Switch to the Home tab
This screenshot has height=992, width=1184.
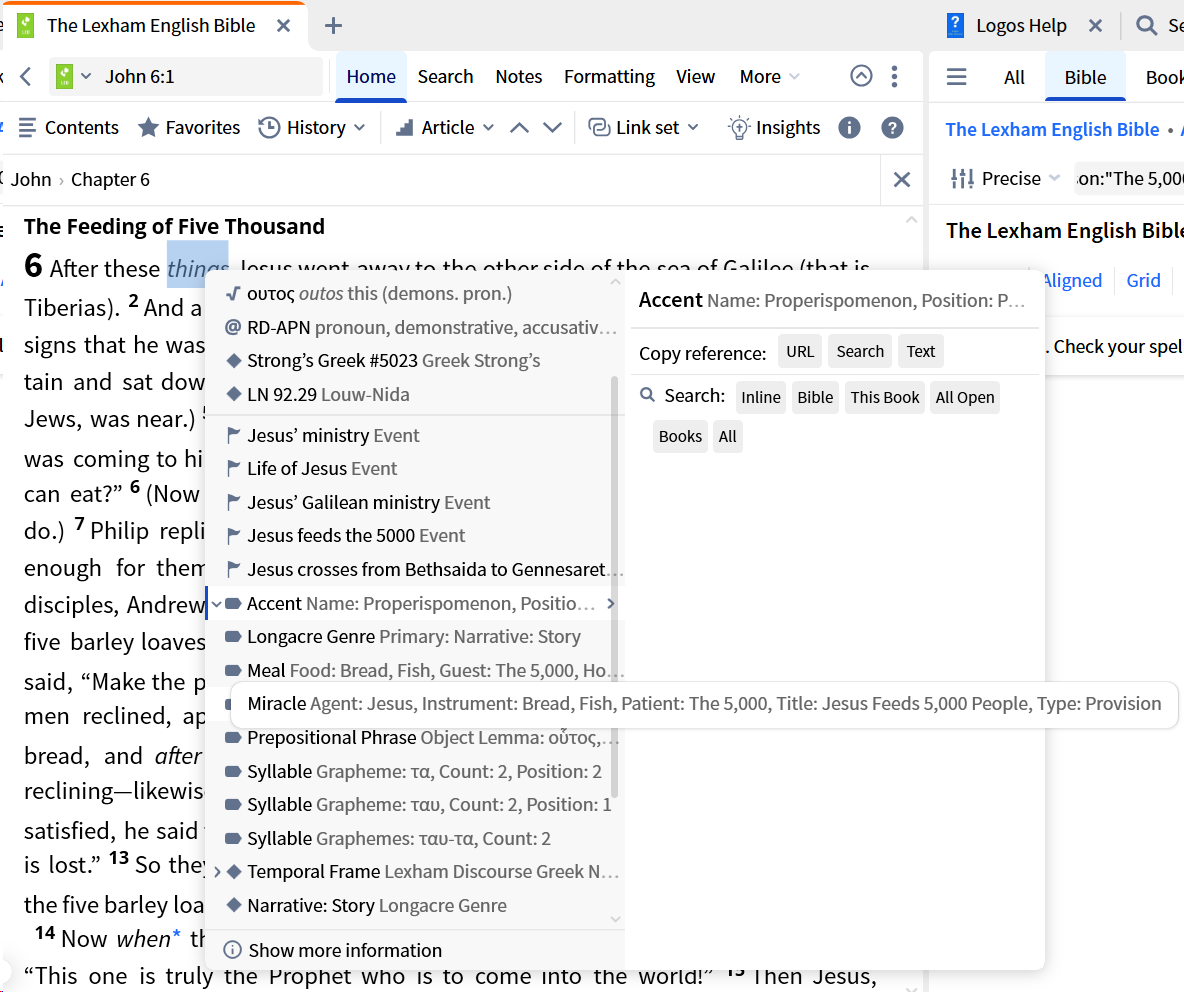click(x=371, y=76)
